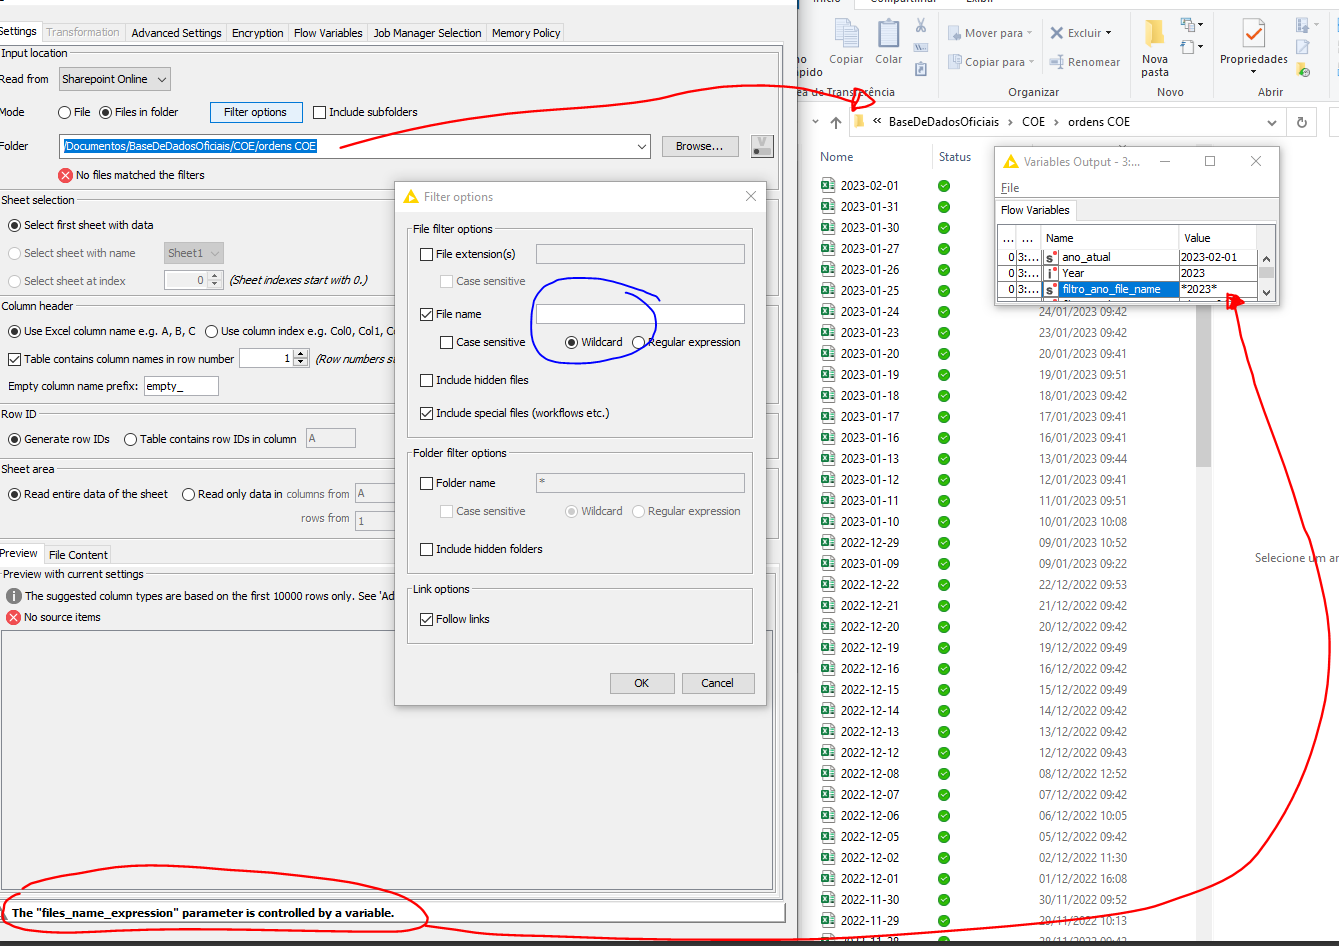The width and height of the screenshot is (1339, 946).
Task: Open the Encryption tab
Action: [257, 33]
